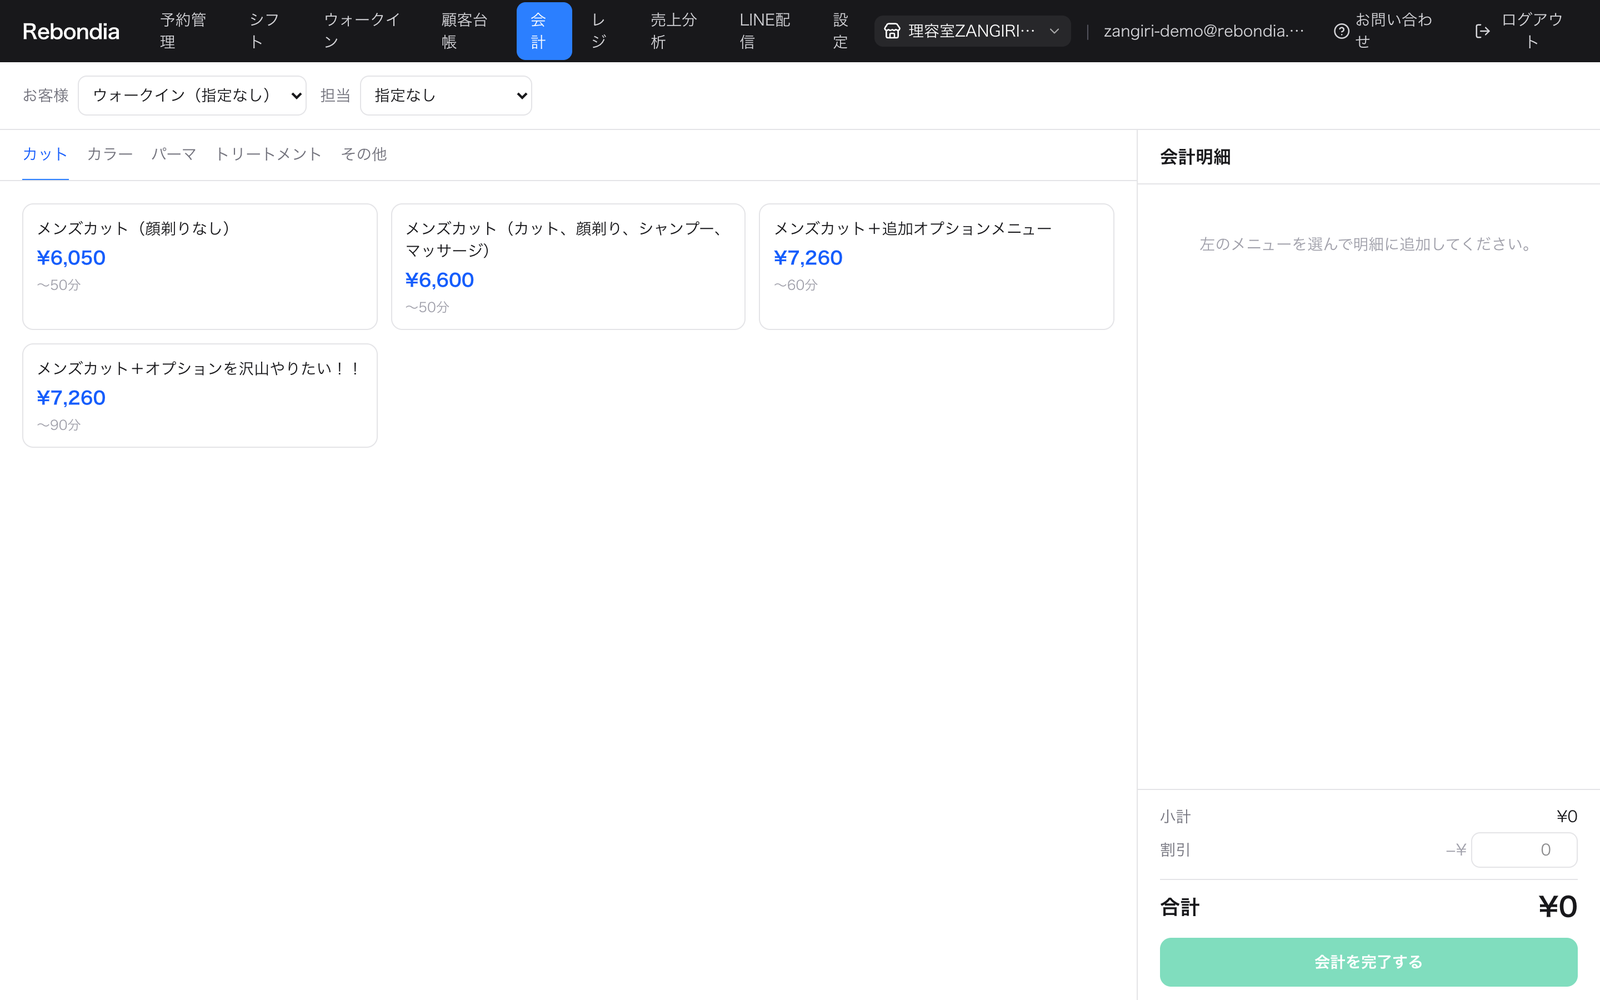Add メンズカット＋追加オプションメニュー card
Image resolution: width=1600 pixels, height=1000 pixels.
pos(936,267)
